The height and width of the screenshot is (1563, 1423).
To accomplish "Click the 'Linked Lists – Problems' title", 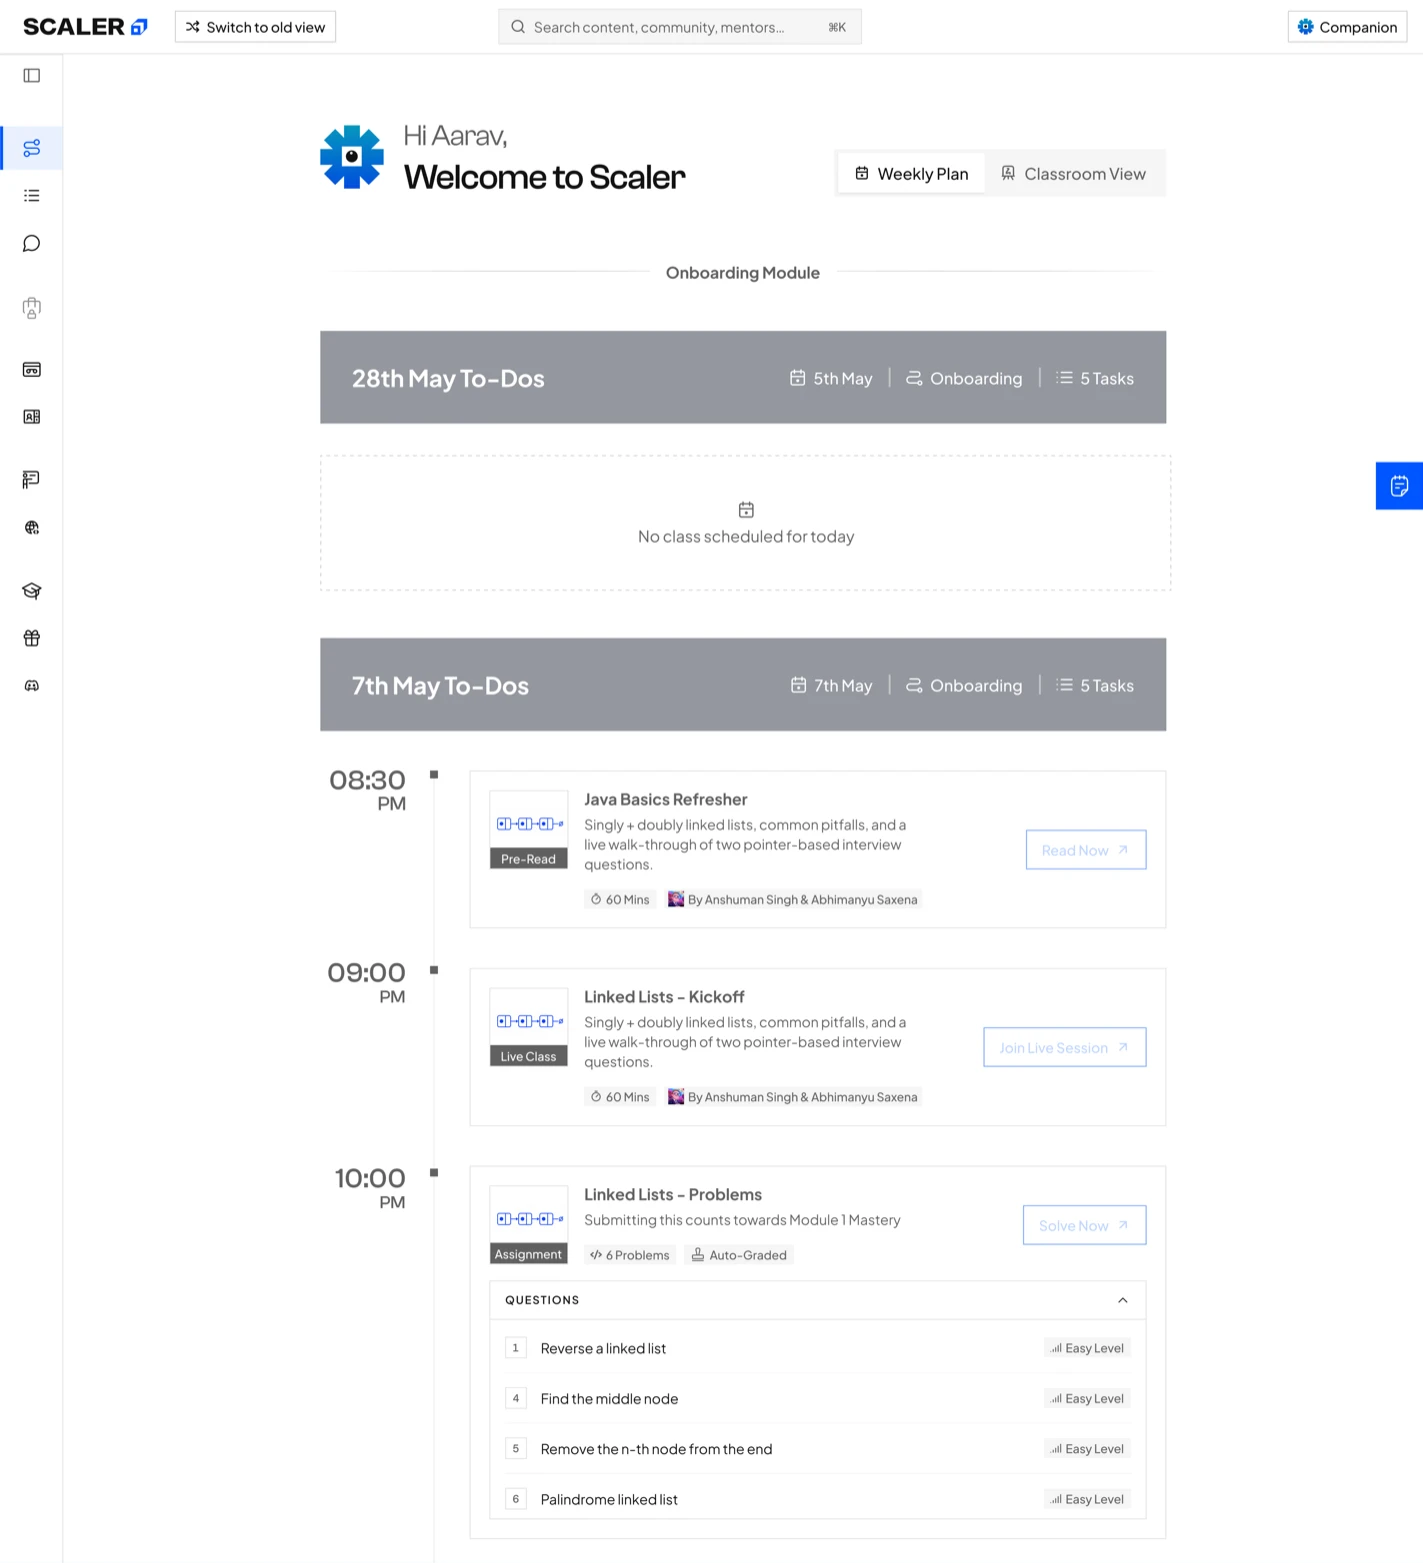I will [x=673, y=1195].
